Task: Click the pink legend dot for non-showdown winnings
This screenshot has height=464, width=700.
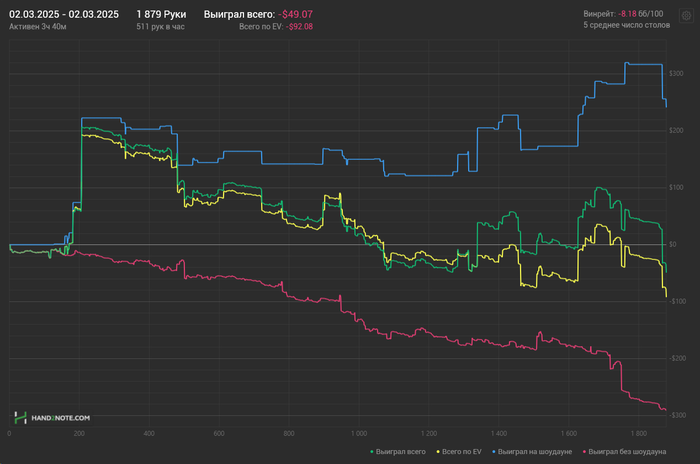Action: pyautogui.click(x=584, y=452)
